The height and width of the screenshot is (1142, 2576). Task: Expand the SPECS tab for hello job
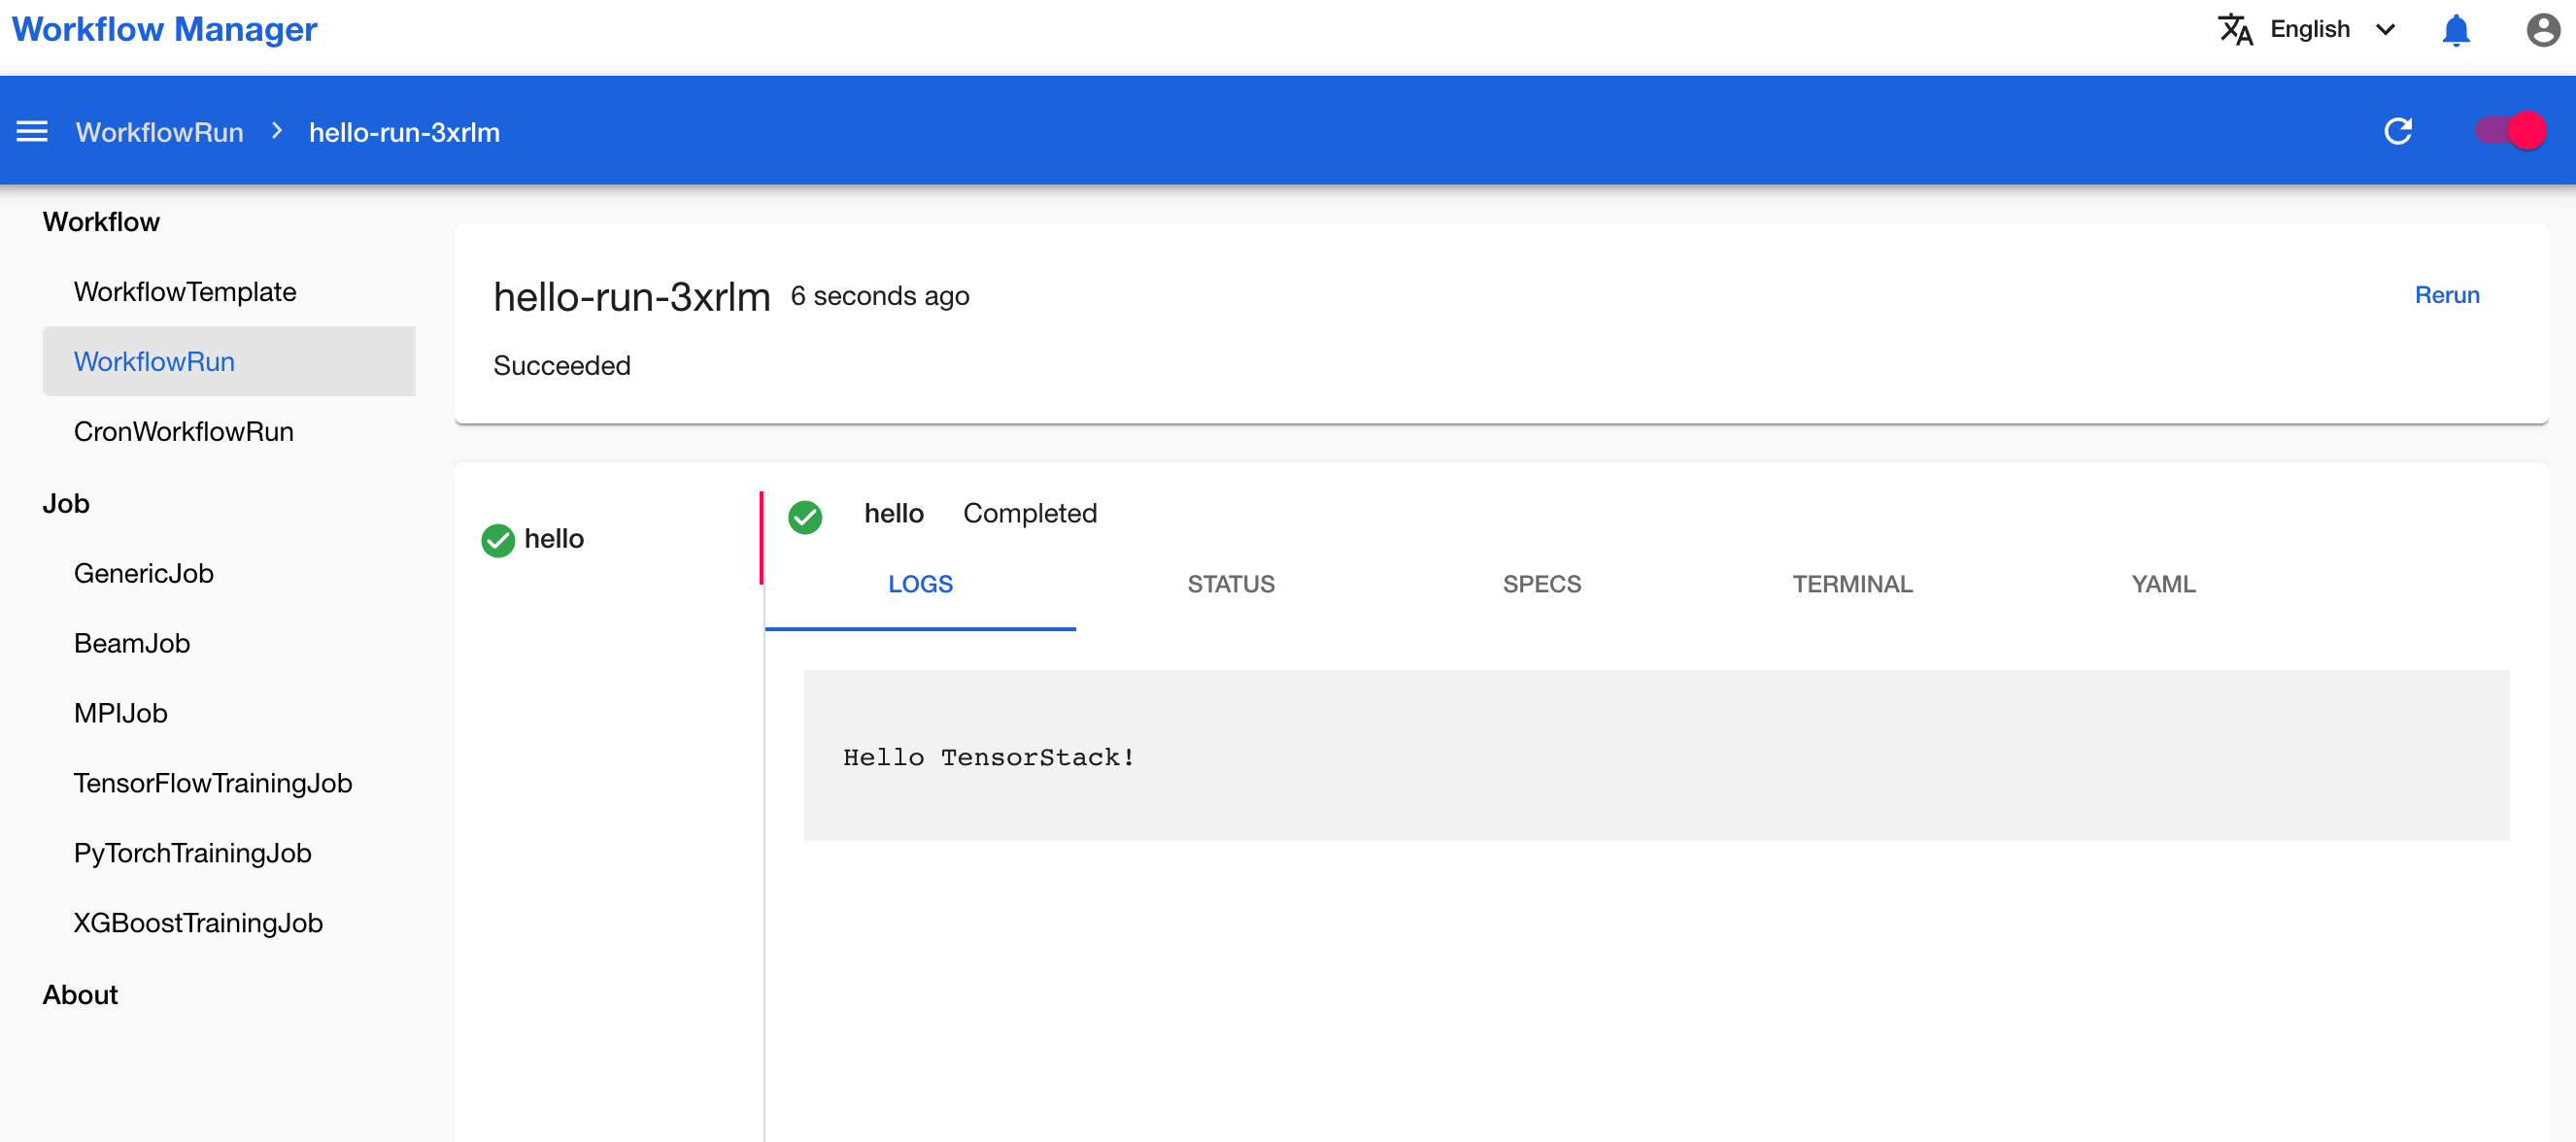tap(1541, 585)
